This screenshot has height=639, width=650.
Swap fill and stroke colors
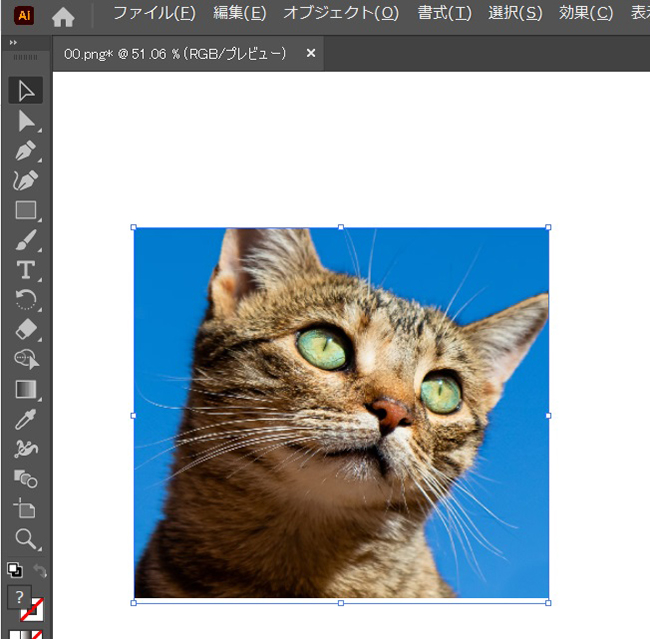tap(40, 570)
